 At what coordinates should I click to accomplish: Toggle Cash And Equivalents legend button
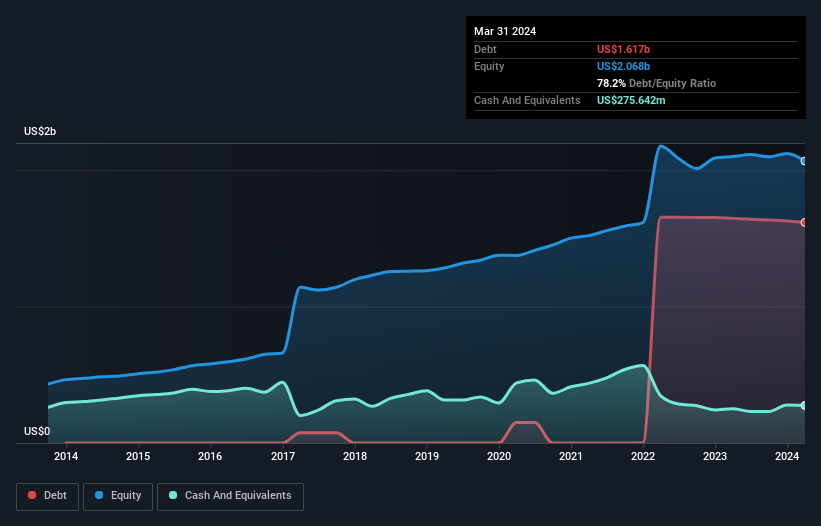click(x=230, y=496)
